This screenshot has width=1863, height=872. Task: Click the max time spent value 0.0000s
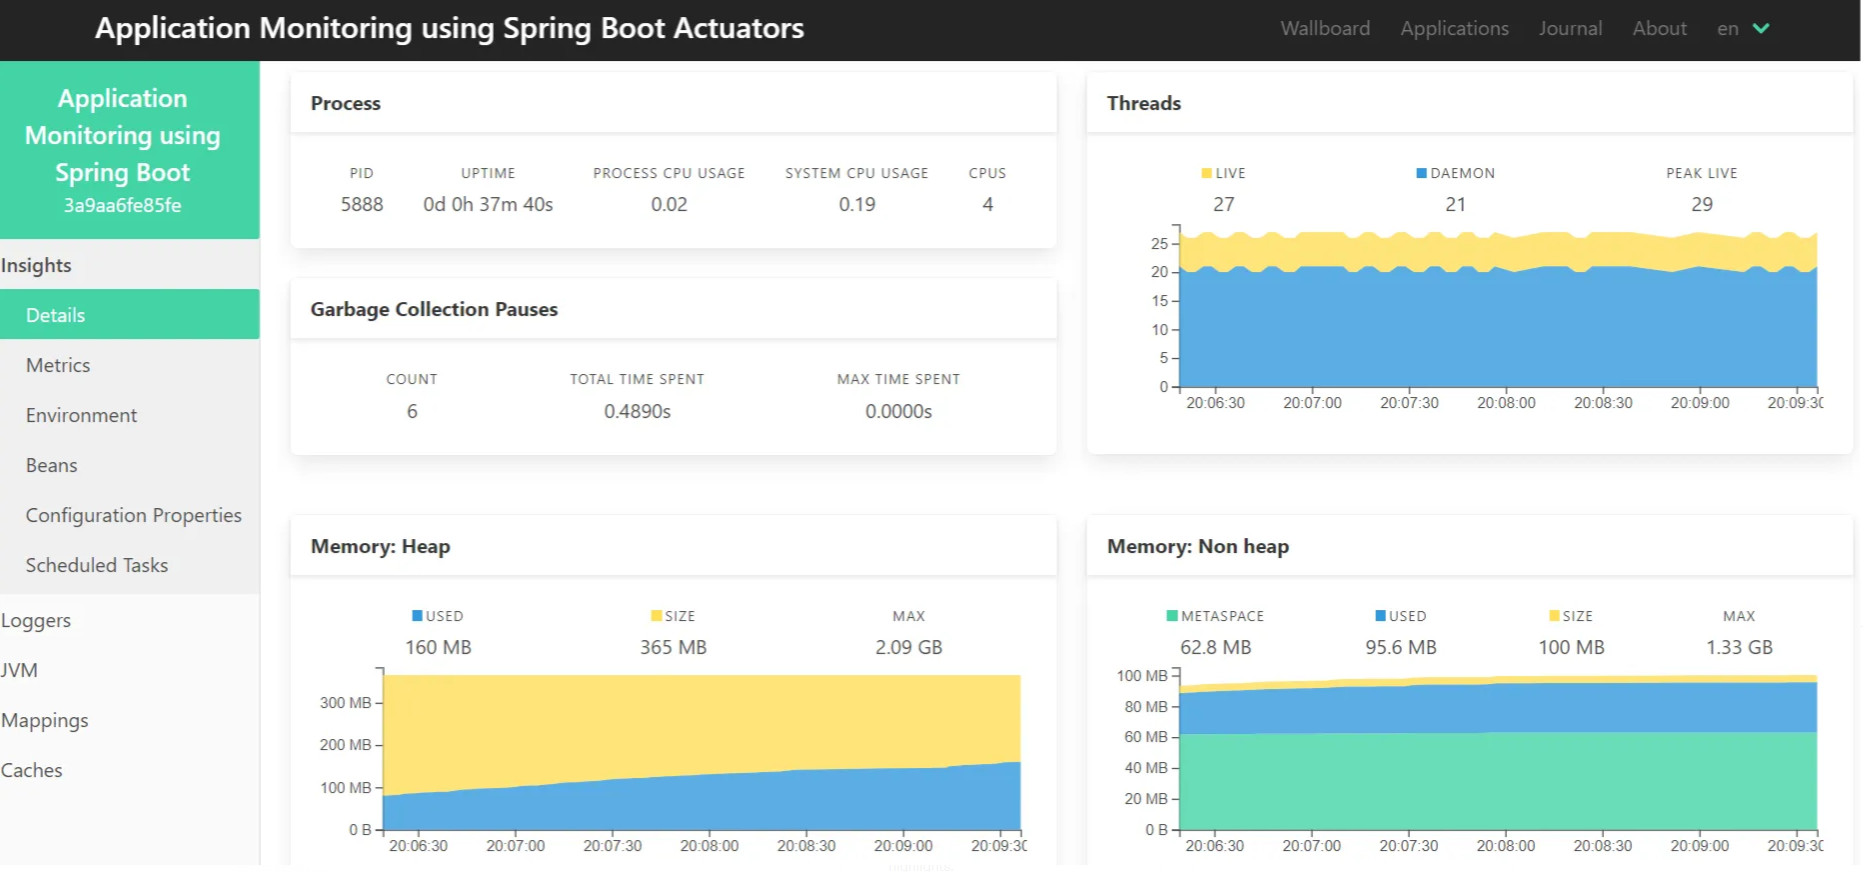(x=899, y=411)
